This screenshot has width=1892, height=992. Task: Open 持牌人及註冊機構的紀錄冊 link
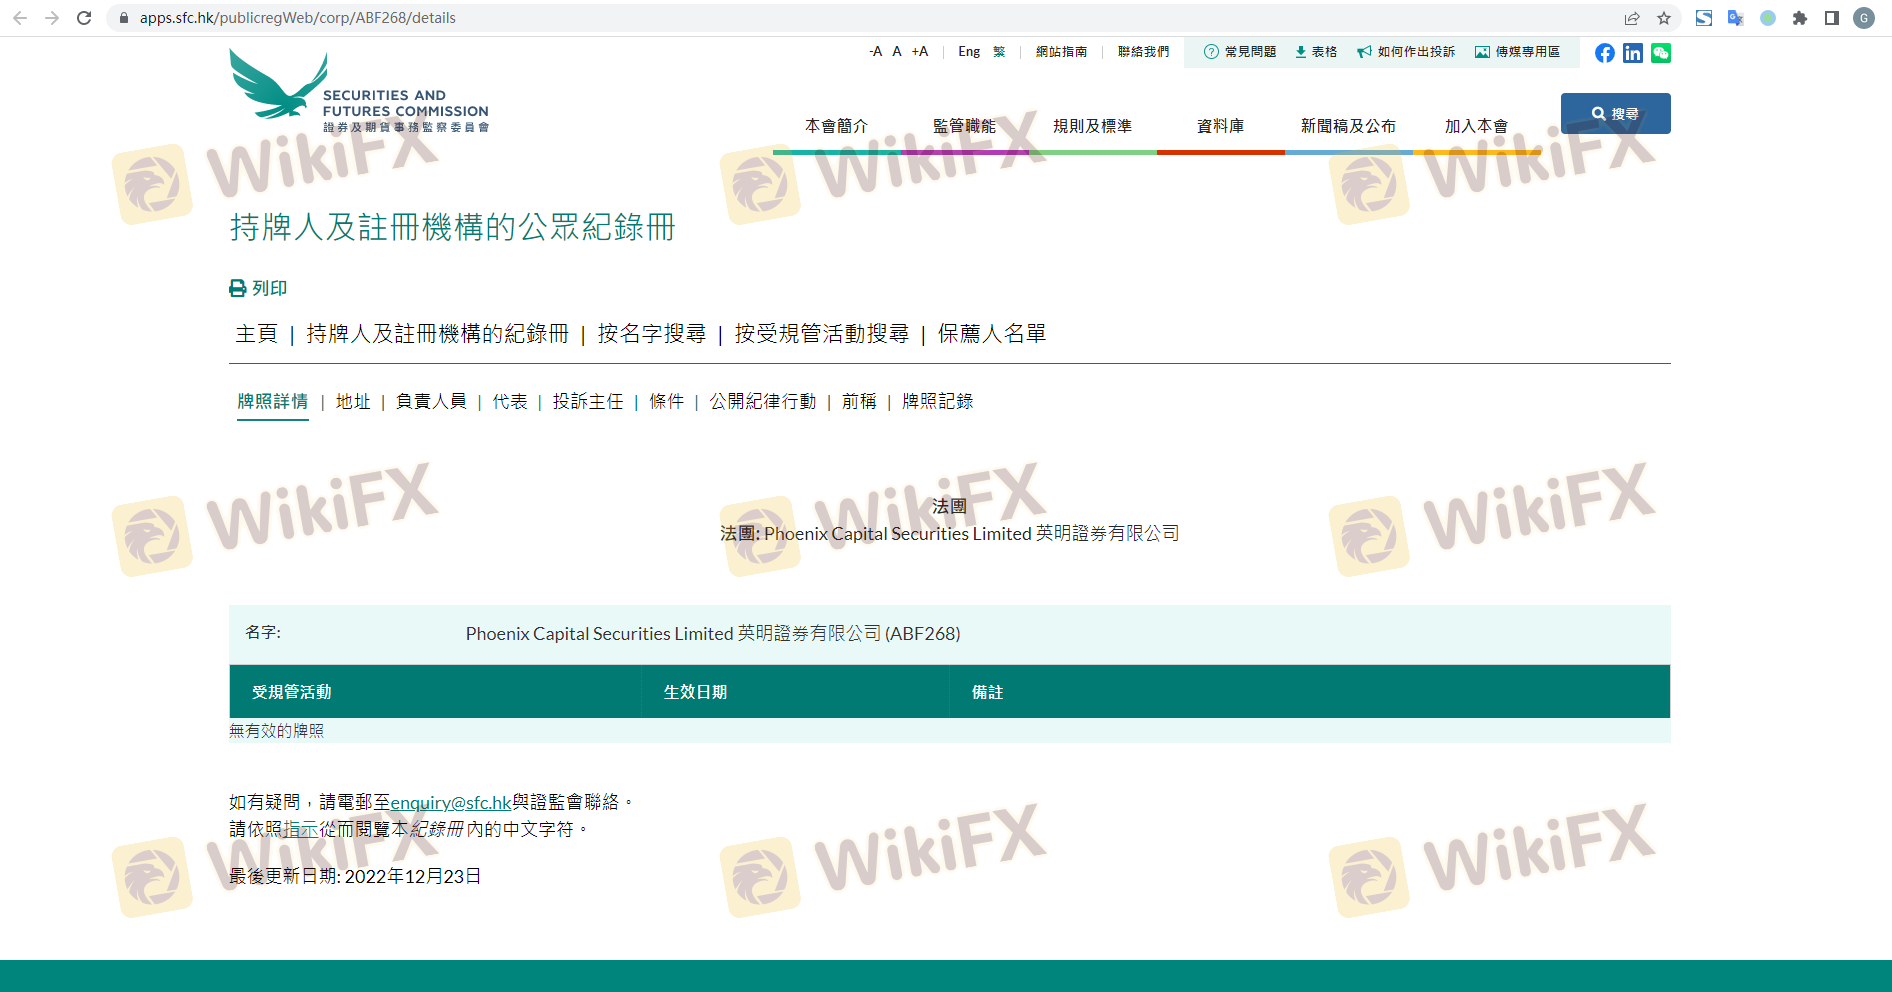click(437, 334)
